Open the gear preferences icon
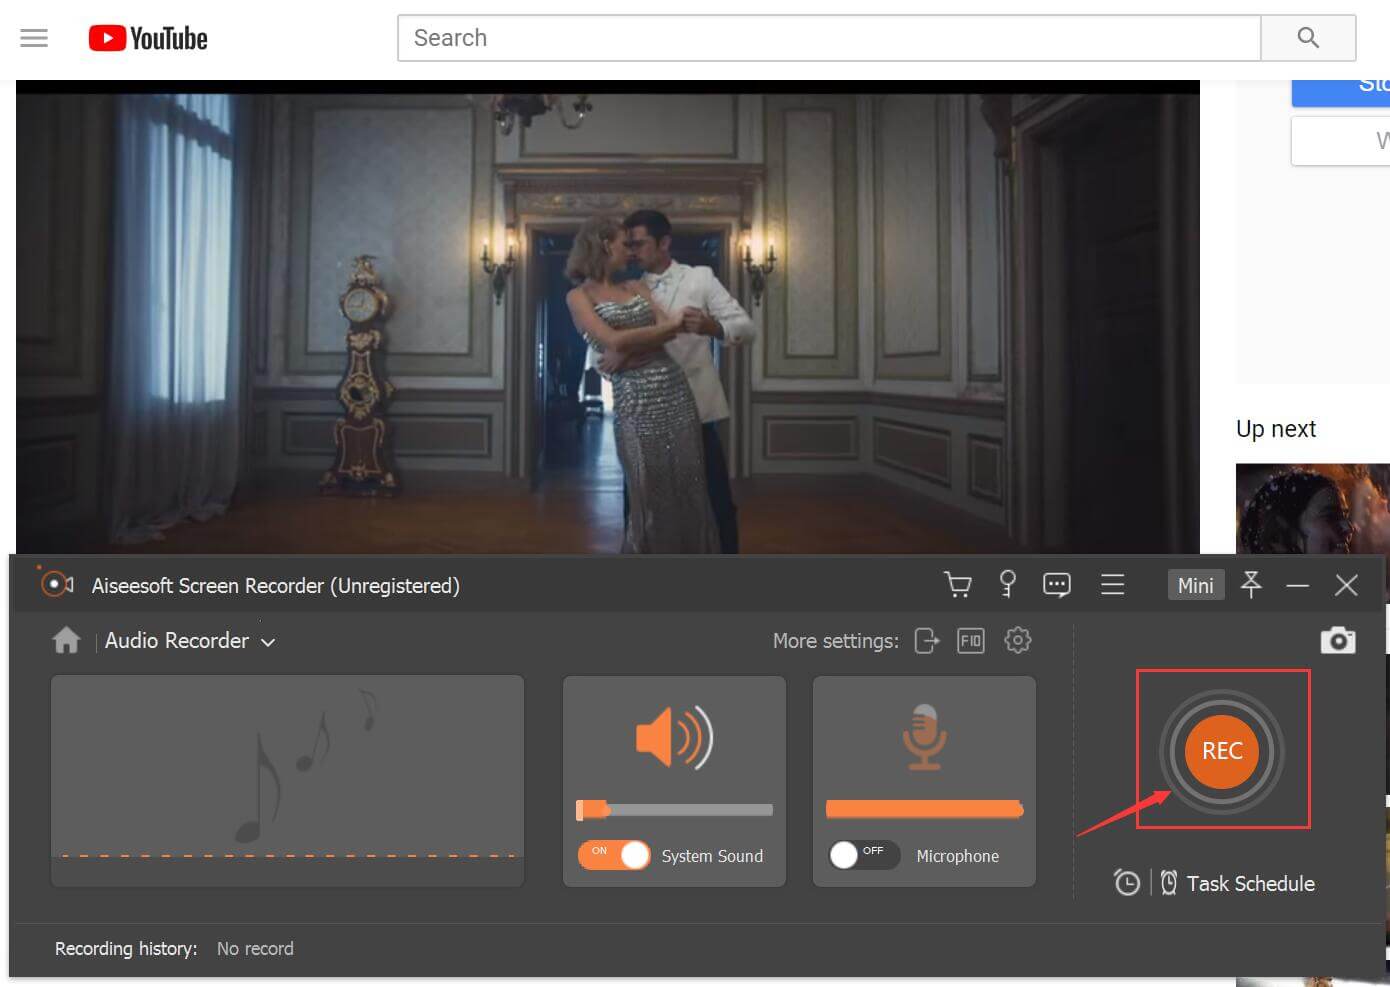 pyautogui.click(x=1018, y=640)
